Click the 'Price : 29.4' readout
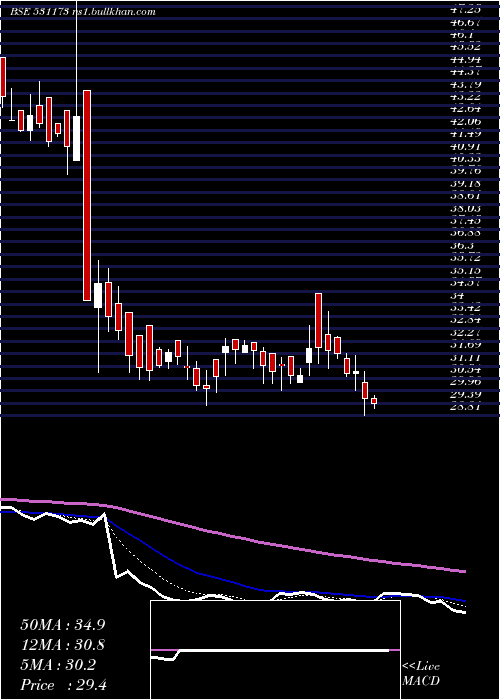The width and height of the screenshot is (500, 700). coord(63,685)
